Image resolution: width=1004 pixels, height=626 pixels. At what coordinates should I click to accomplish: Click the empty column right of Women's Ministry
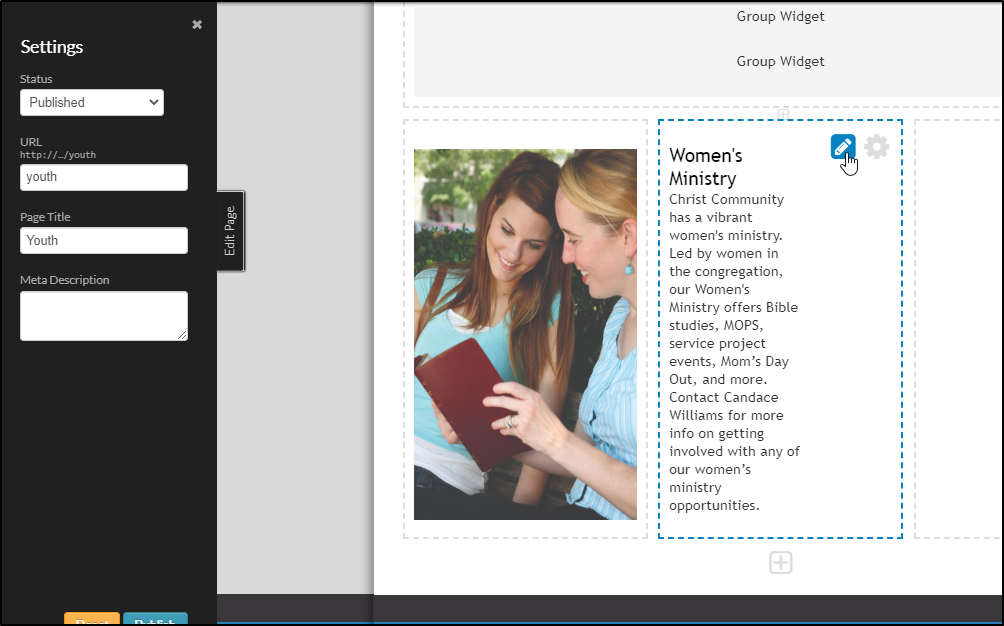(x=958, y=328)
